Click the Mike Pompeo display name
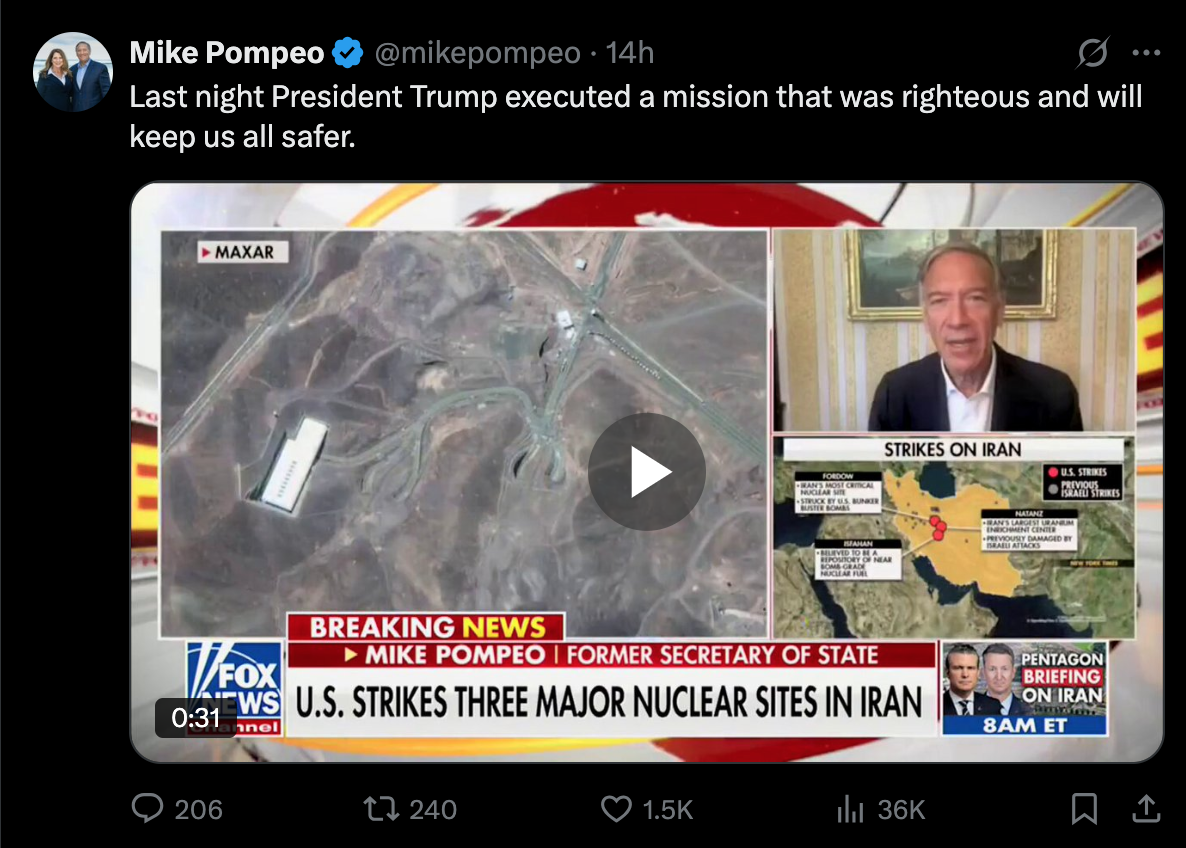Viewport: 1186px width, 848px height. click(x=227, y=53)
